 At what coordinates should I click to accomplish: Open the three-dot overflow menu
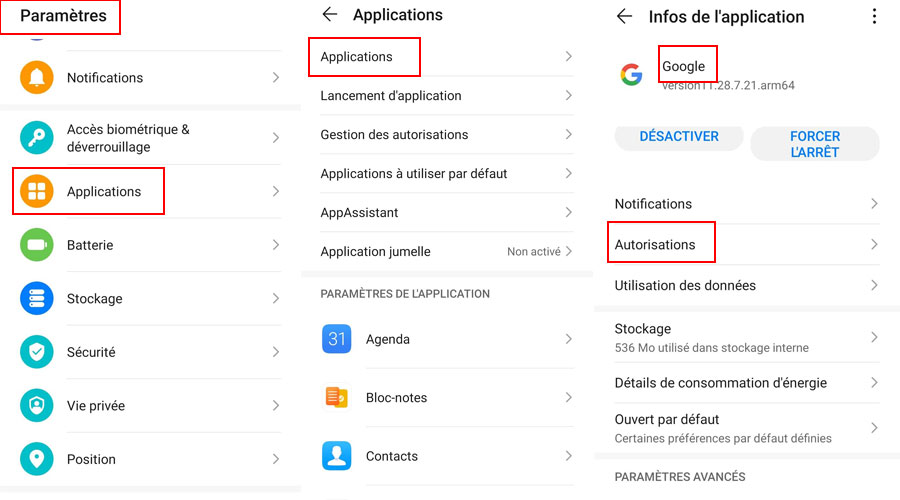point(875,16)
